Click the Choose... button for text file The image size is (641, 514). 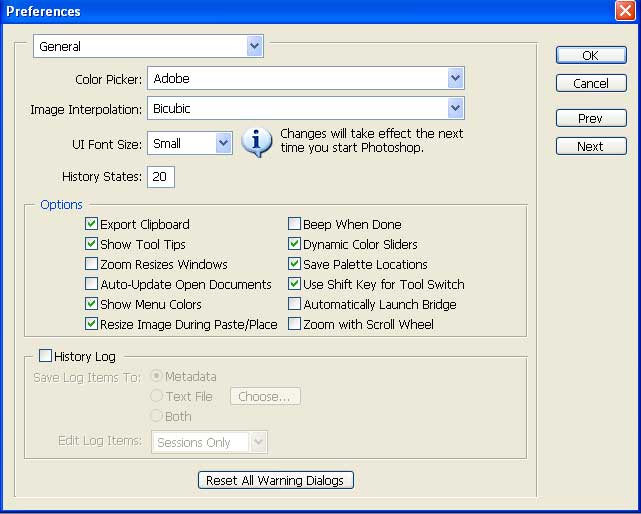pos(265,396)
